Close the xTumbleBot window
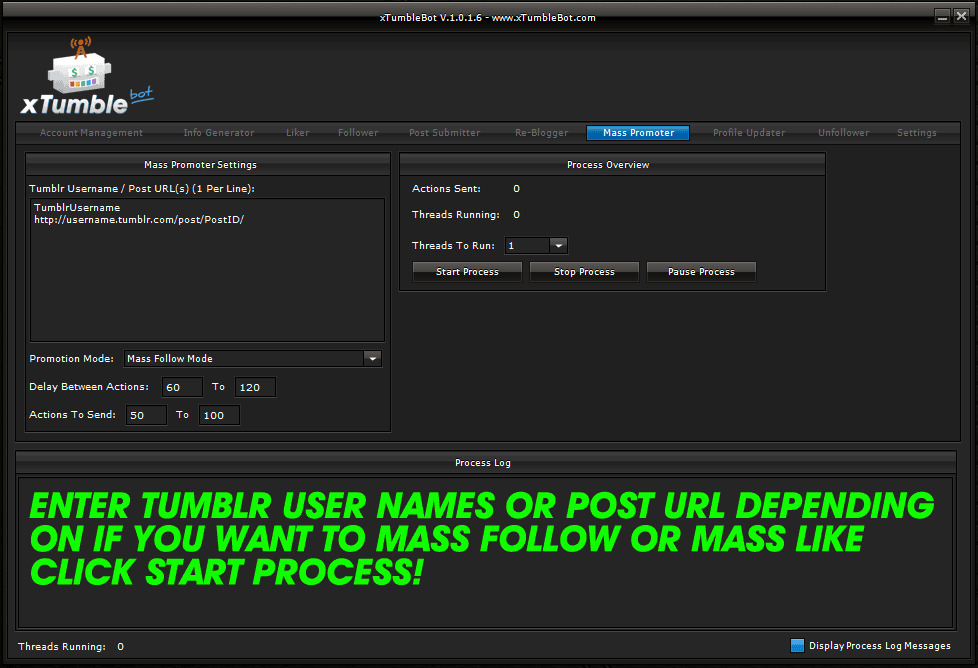The image size is (978, 668). (x=961, y=16)
